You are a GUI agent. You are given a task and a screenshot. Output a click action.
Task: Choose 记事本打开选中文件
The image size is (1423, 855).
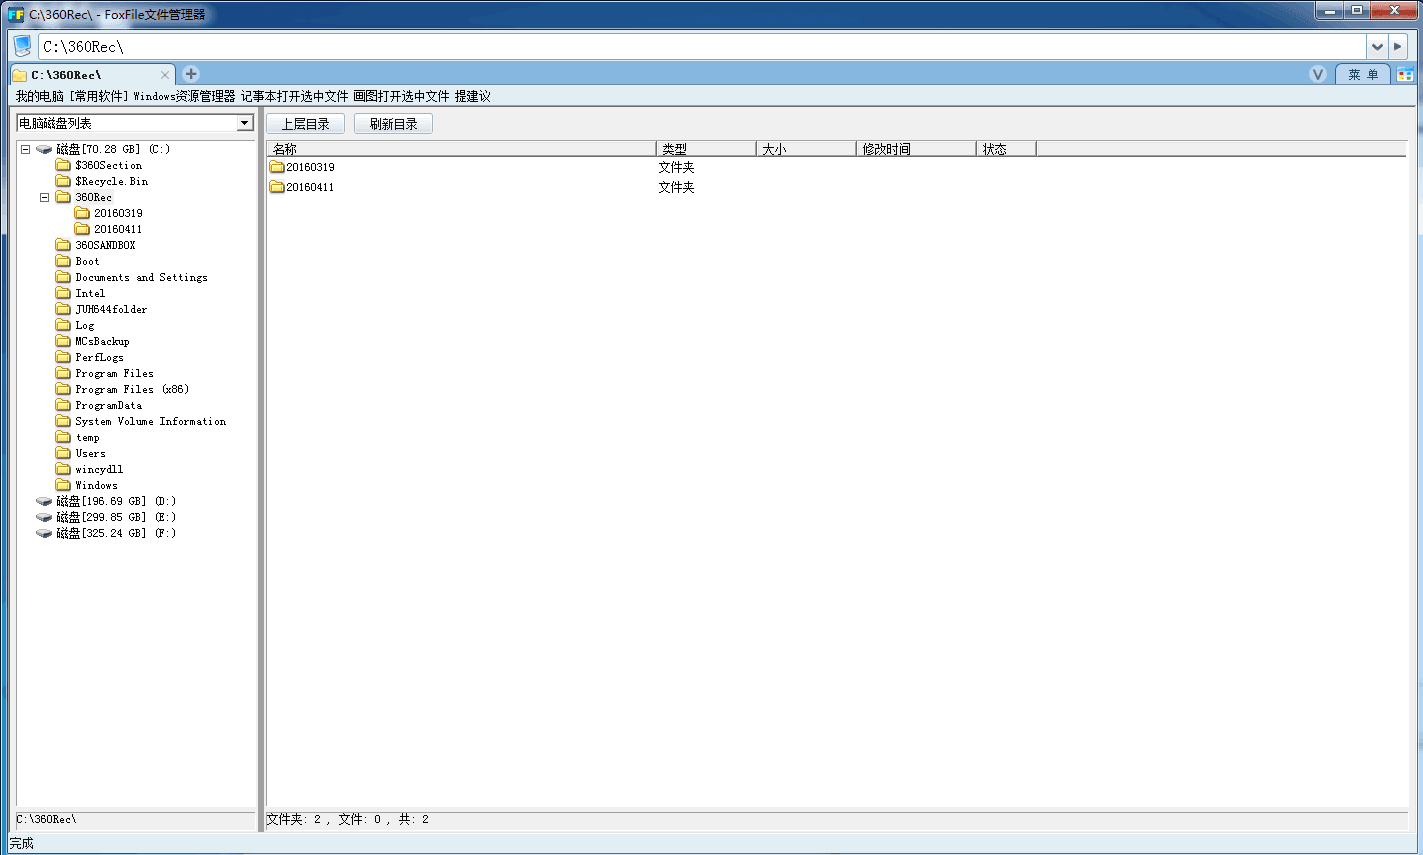click(x=294, y=97)
